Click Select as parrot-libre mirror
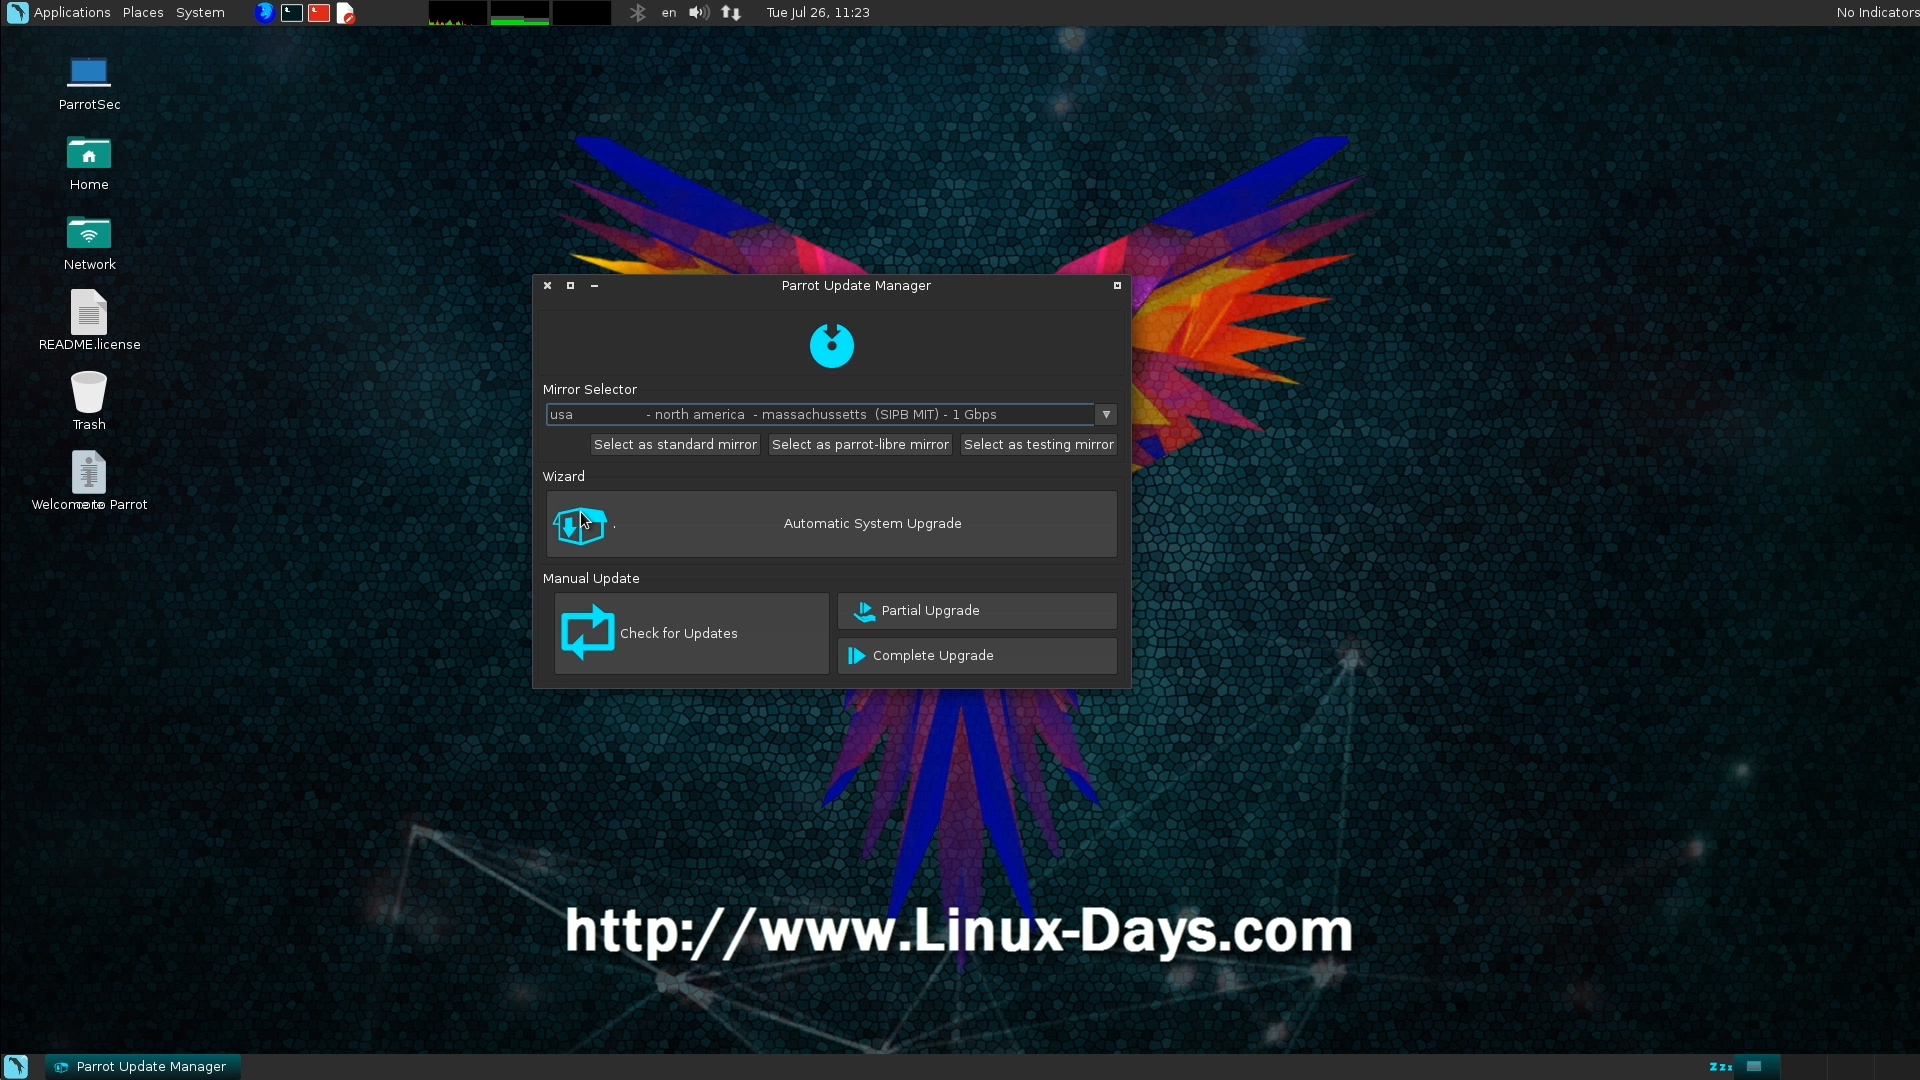 click(x=860, y=445)
